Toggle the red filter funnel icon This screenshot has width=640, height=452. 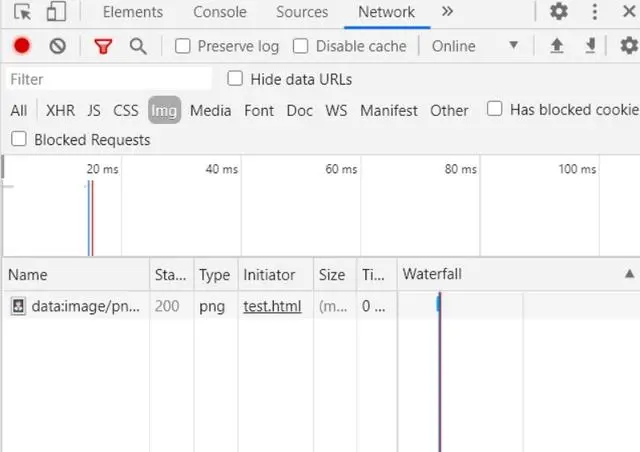[103, 46]
